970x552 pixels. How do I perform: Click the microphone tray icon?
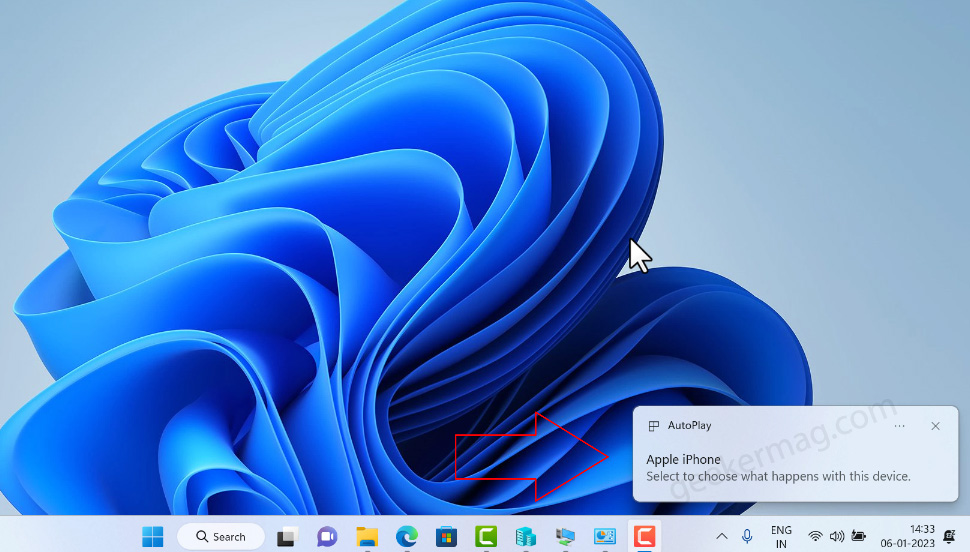click(747, 537)
